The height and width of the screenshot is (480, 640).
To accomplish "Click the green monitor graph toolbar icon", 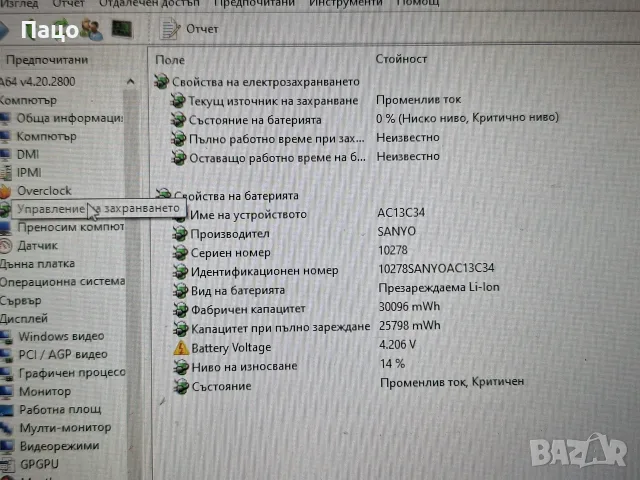I will pos(122,29).
